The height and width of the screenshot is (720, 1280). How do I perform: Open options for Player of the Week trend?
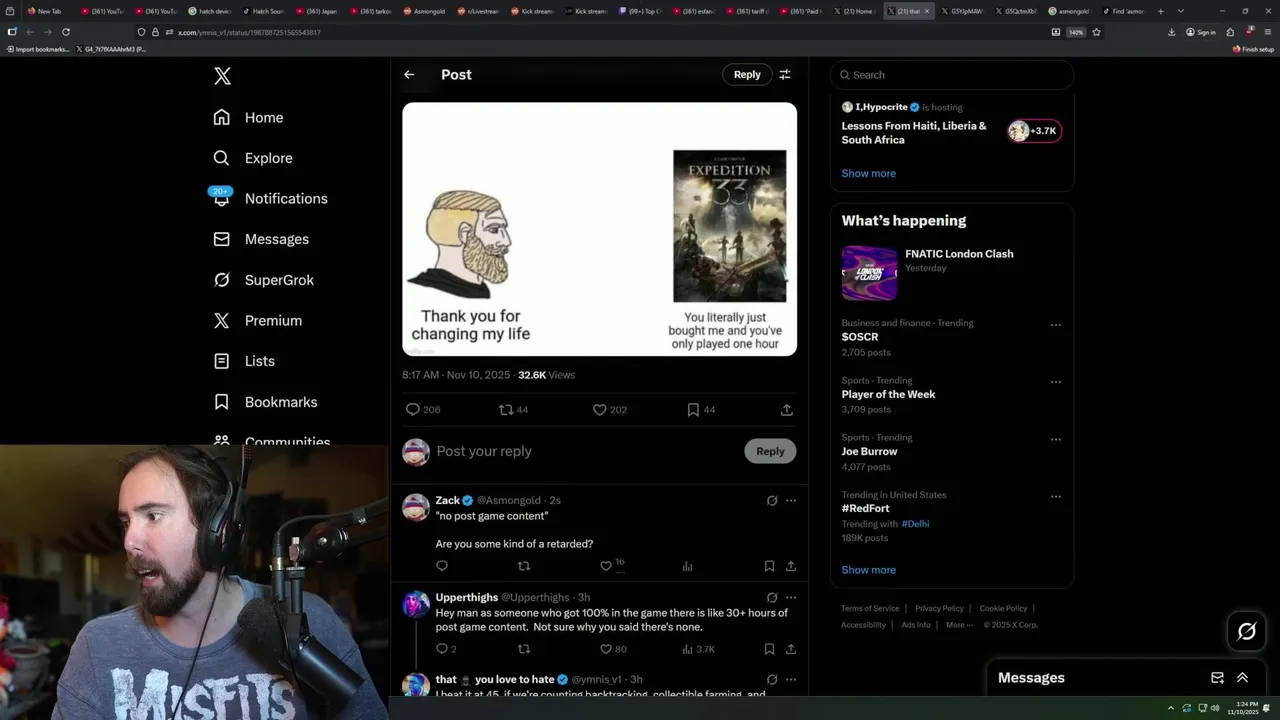1056,382
